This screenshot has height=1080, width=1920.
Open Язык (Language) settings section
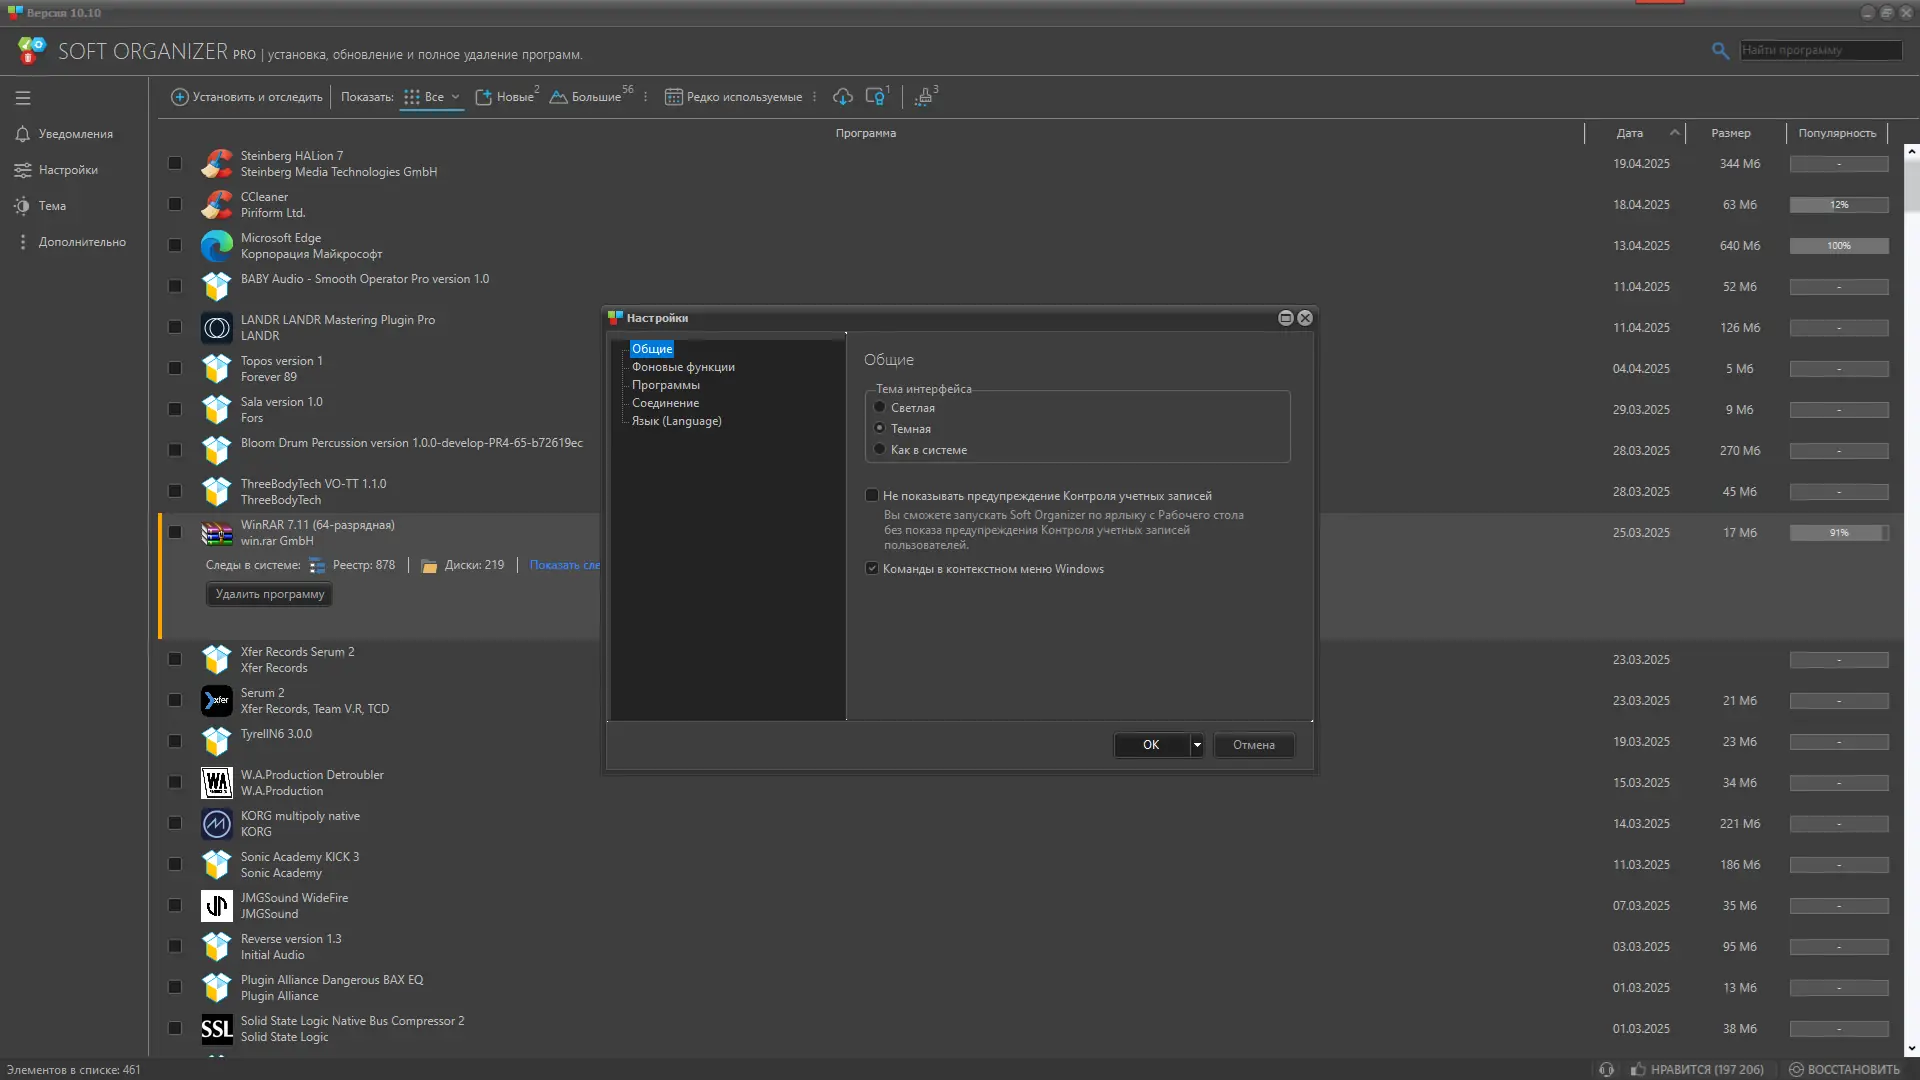point(676,421)
